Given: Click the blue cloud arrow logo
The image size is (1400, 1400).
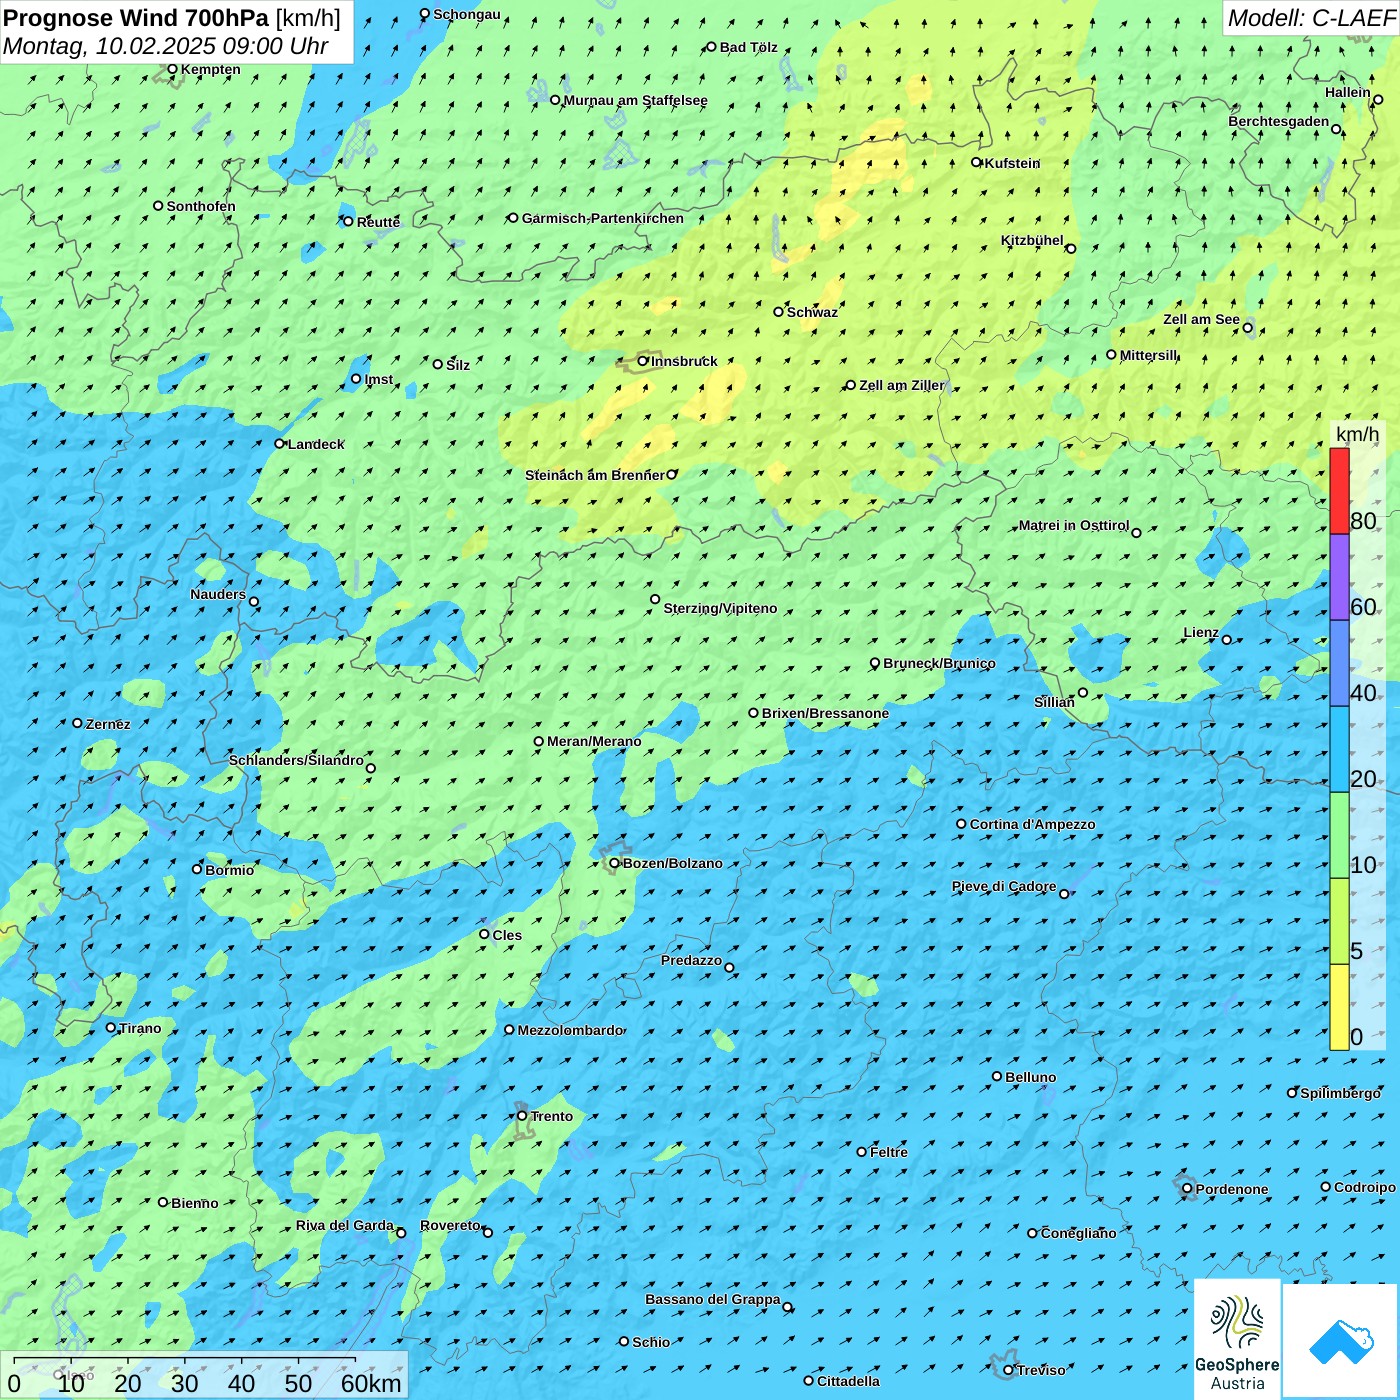Looking at the screenshot, I should click(1340, 1341).
